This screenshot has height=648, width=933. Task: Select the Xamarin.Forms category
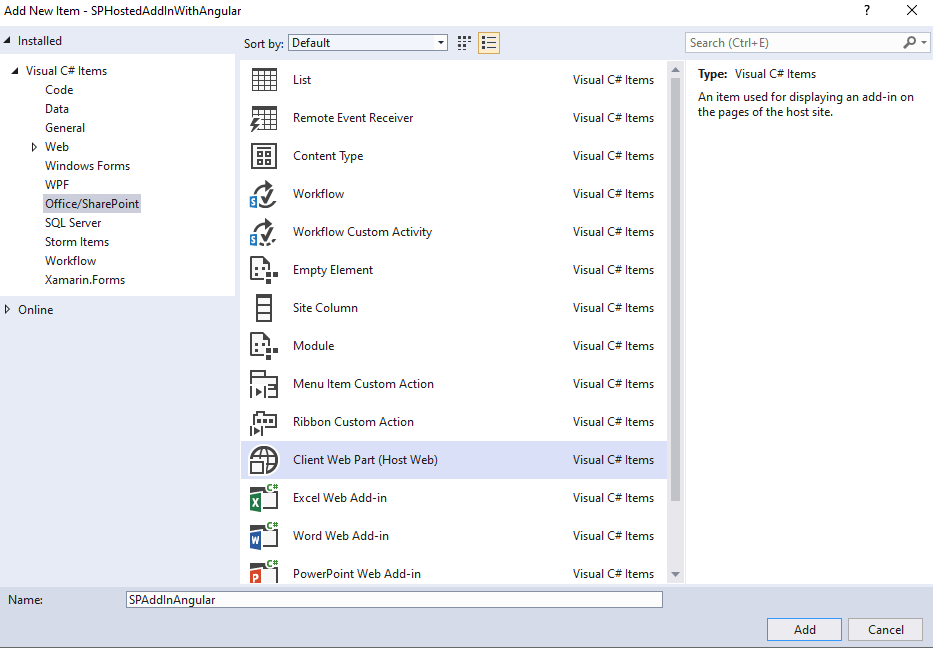(85, 280)
